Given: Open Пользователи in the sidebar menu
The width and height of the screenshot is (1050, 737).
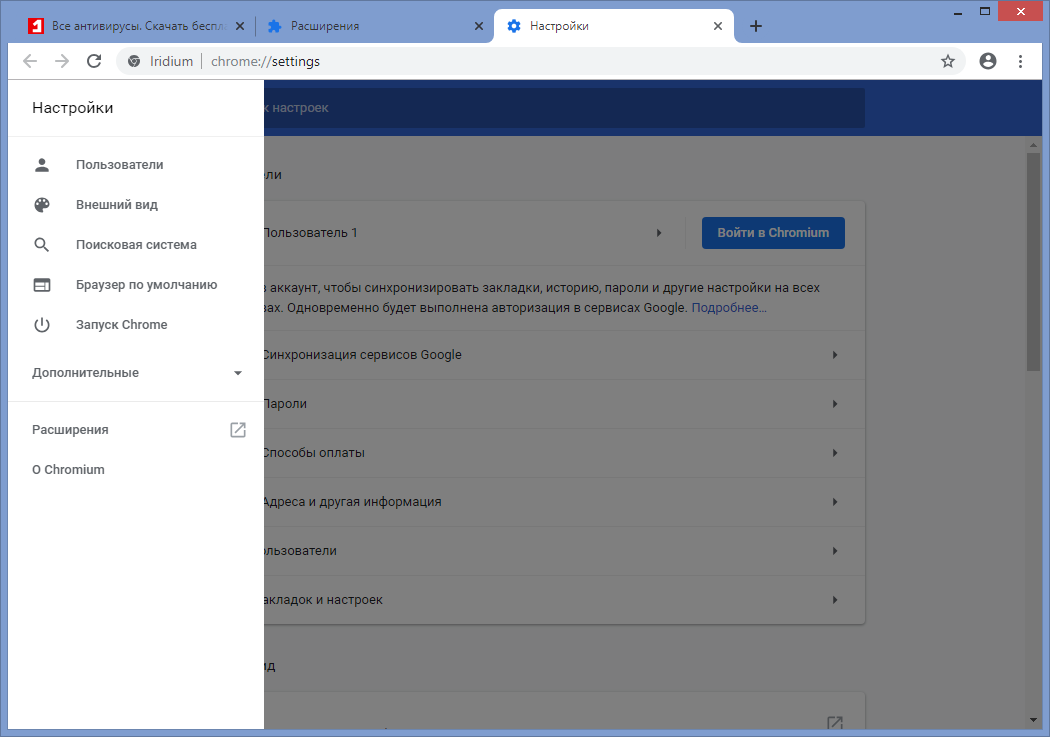Looking at the screenshot, I should (136, 165).
